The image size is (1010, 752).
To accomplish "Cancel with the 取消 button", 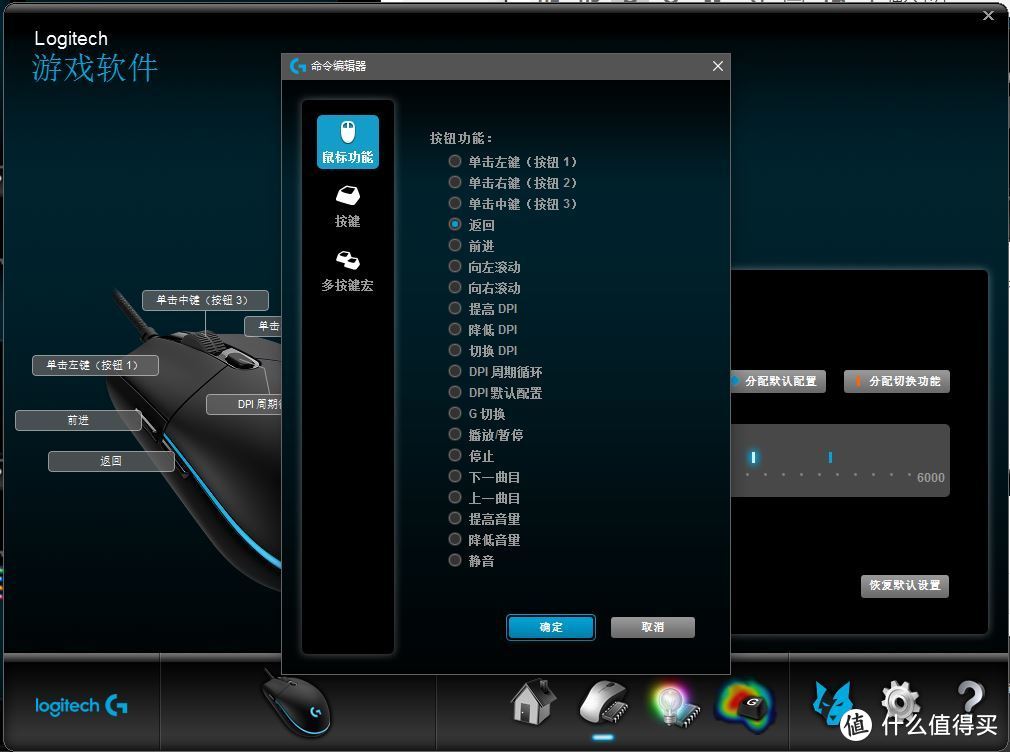I will (x=653, y=627).
